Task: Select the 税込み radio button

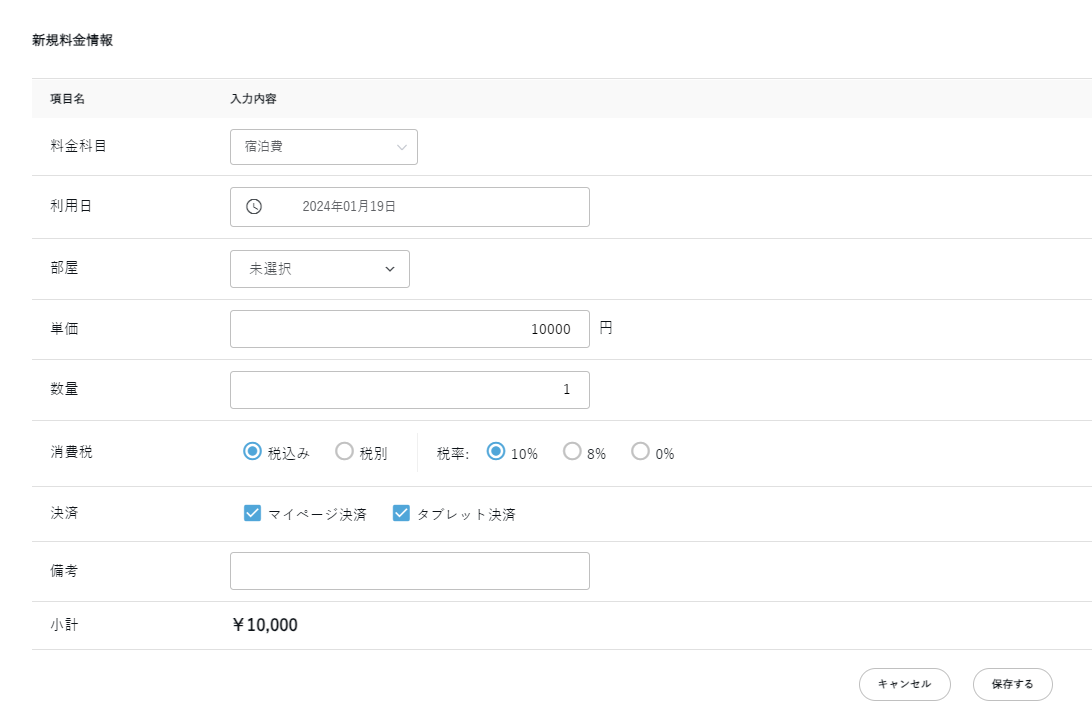Action: [x=252, y=452]
